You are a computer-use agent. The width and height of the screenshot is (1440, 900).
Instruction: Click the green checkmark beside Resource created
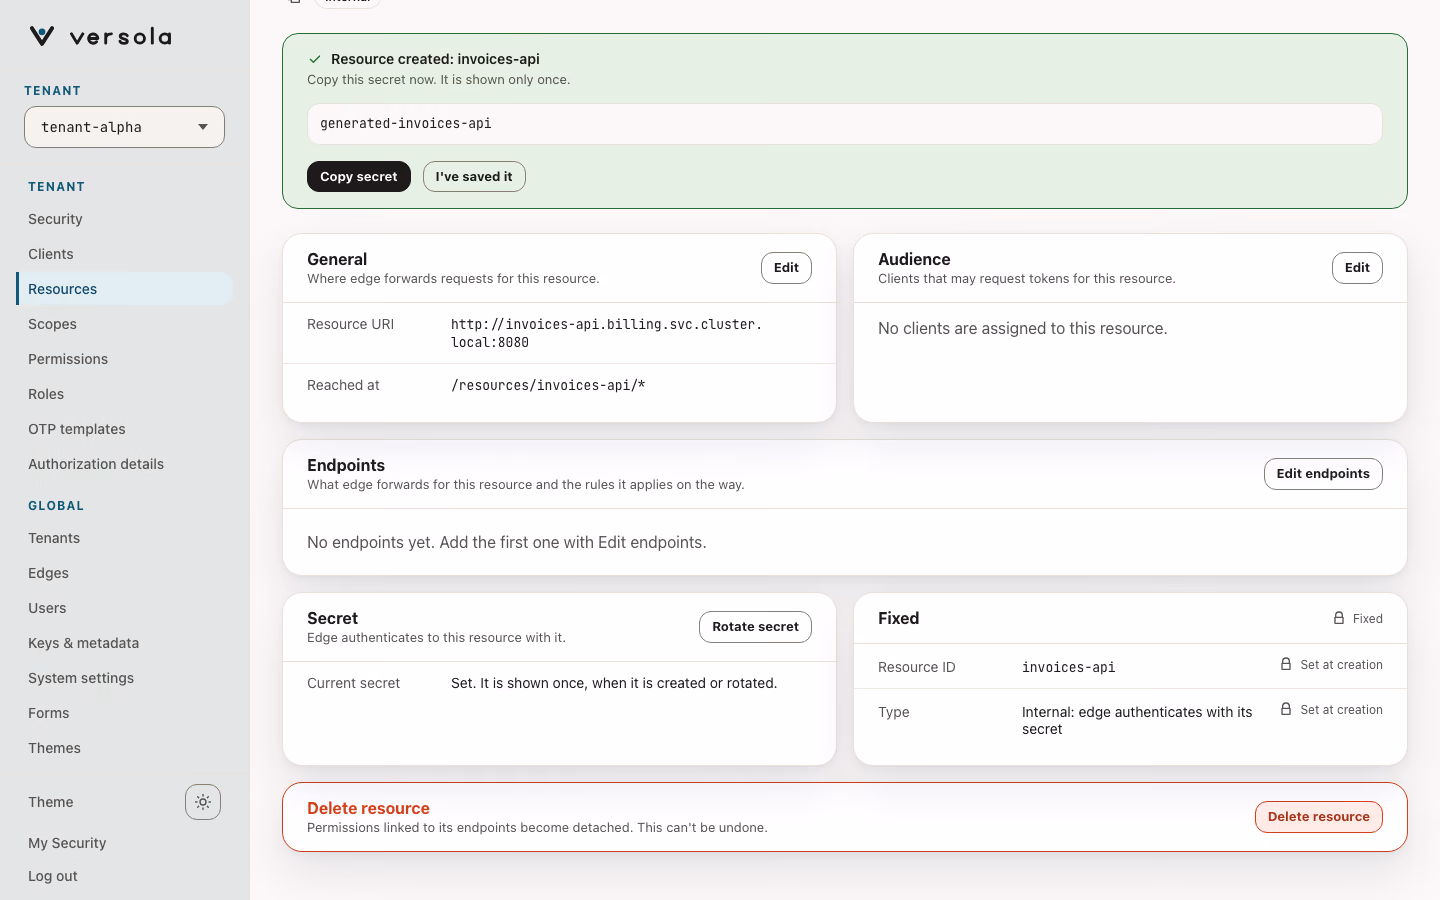click(315, 59)
